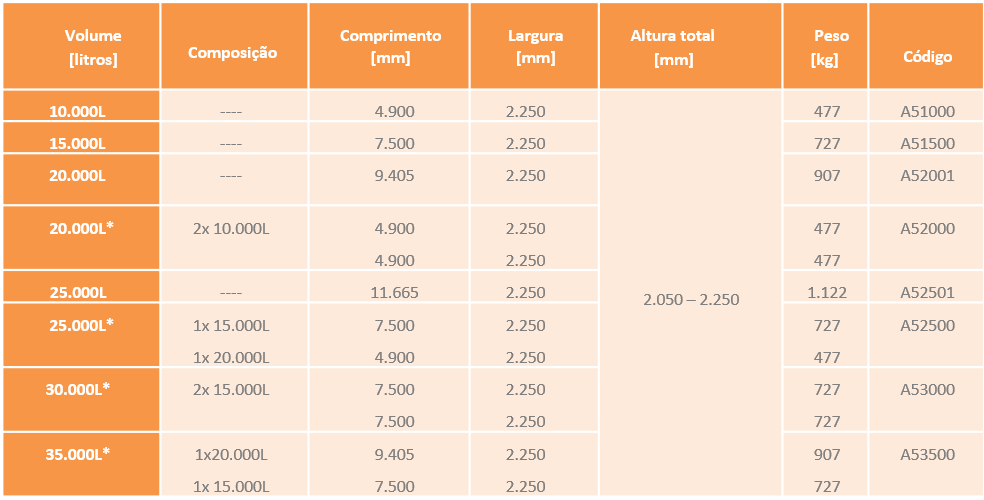Select the A52501 code cell
The height and width of the screenshot is (500, 984).
click(927, 293)
